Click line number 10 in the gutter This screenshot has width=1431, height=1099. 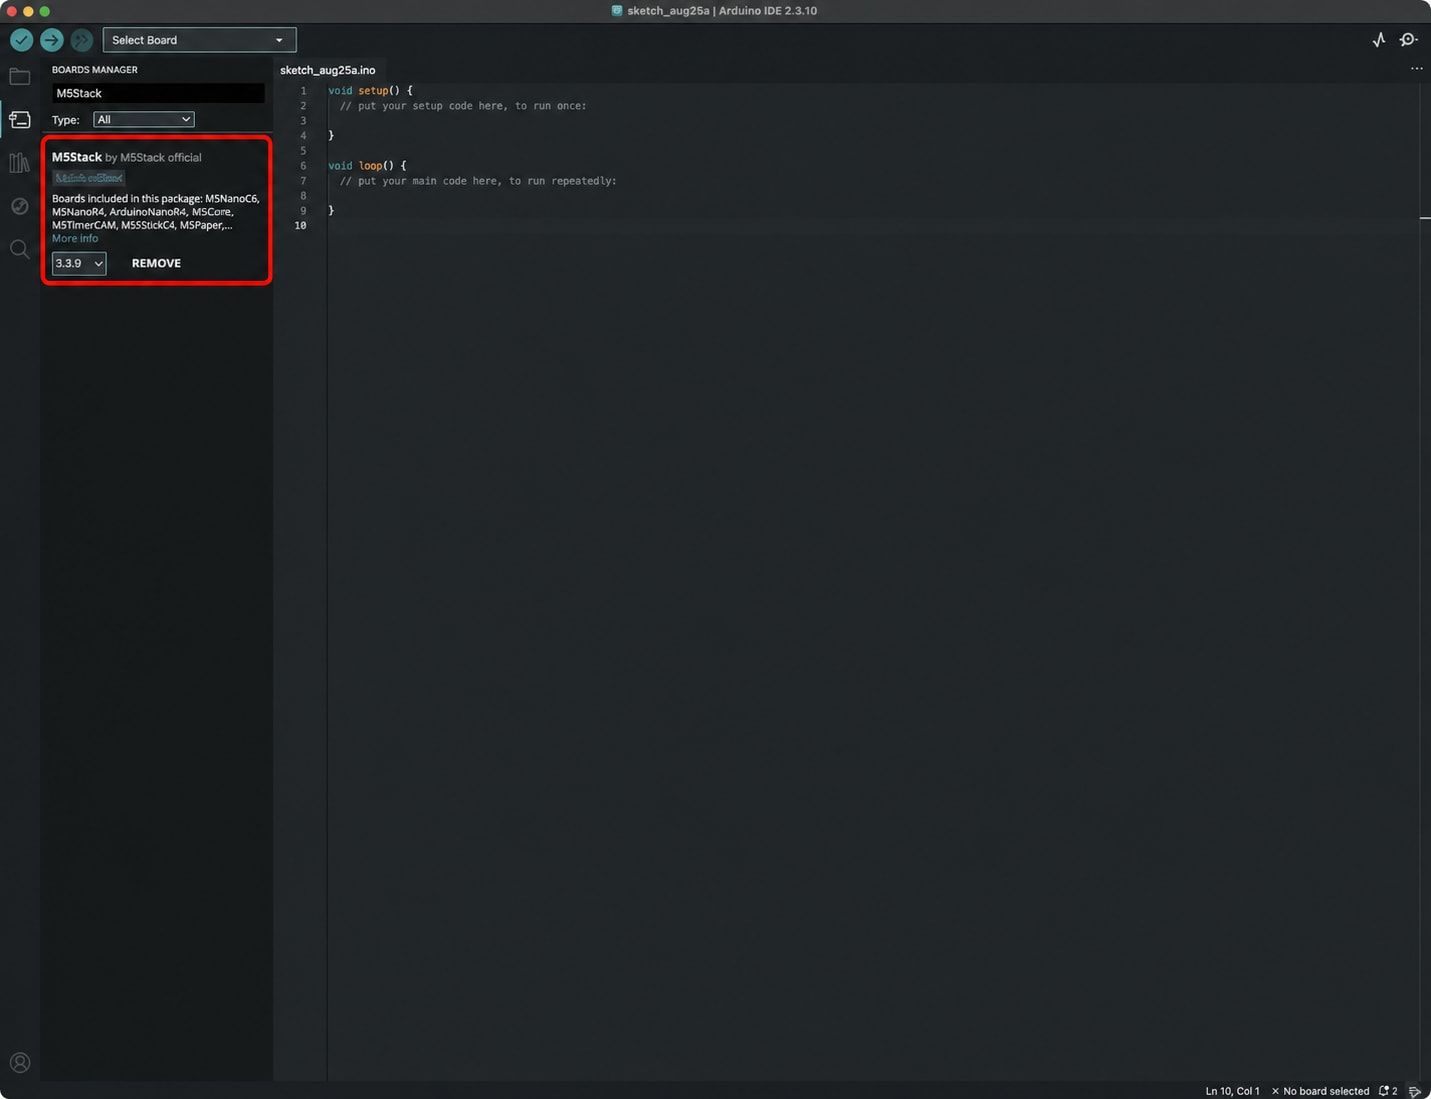pyautogui.click(x=300, y=226)
